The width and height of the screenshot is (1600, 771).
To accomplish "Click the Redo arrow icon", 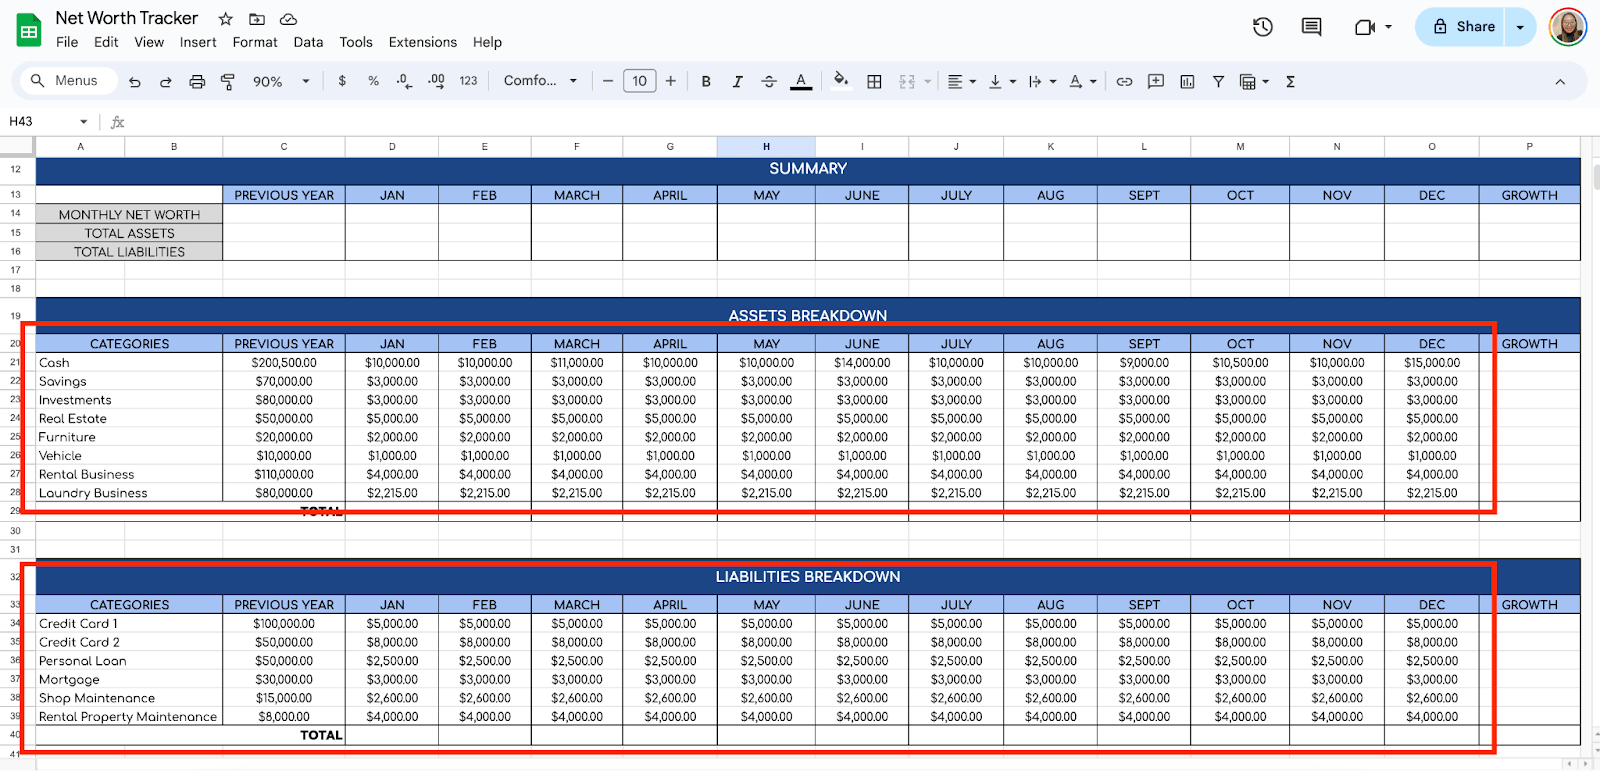I will coord(166,82).
